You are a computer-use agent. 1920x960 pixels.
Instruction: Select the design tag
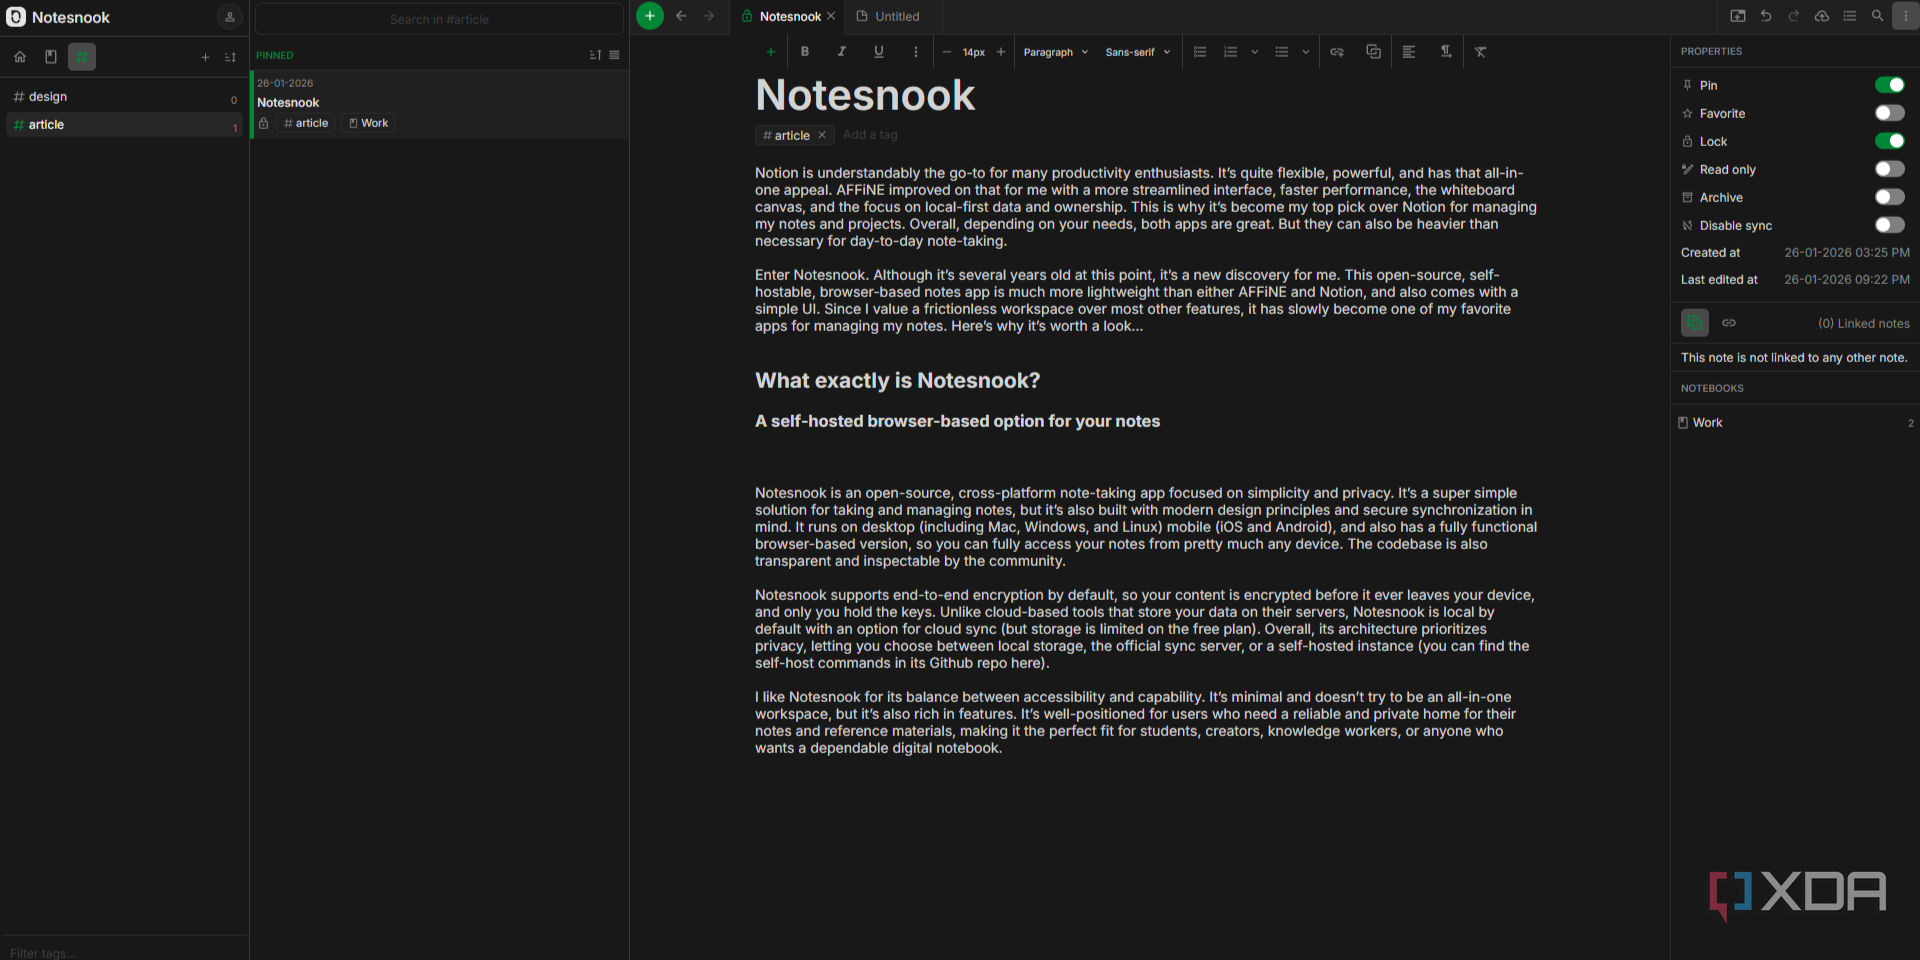(125, 97)
